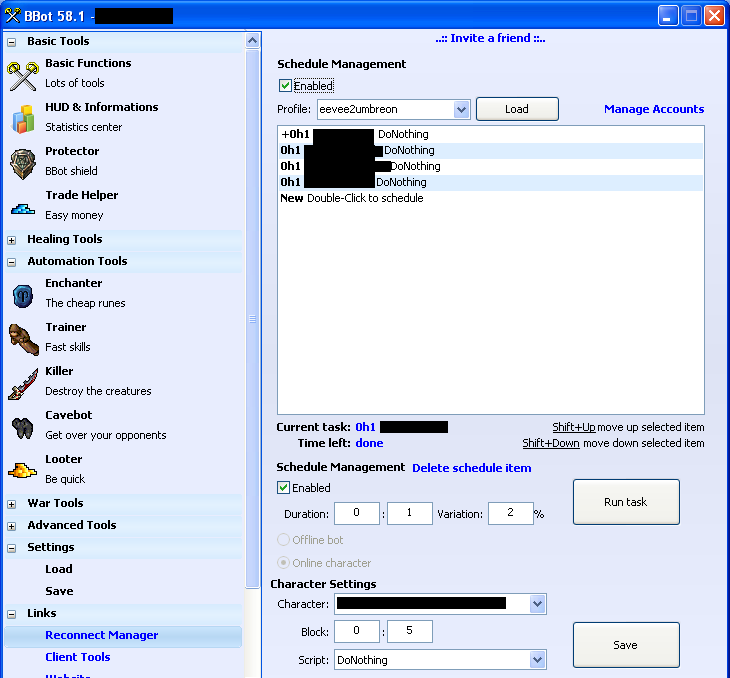Toggle the Enabled checkbox above Duration
The image size is (730, 678).
click(x=283, y=488)
